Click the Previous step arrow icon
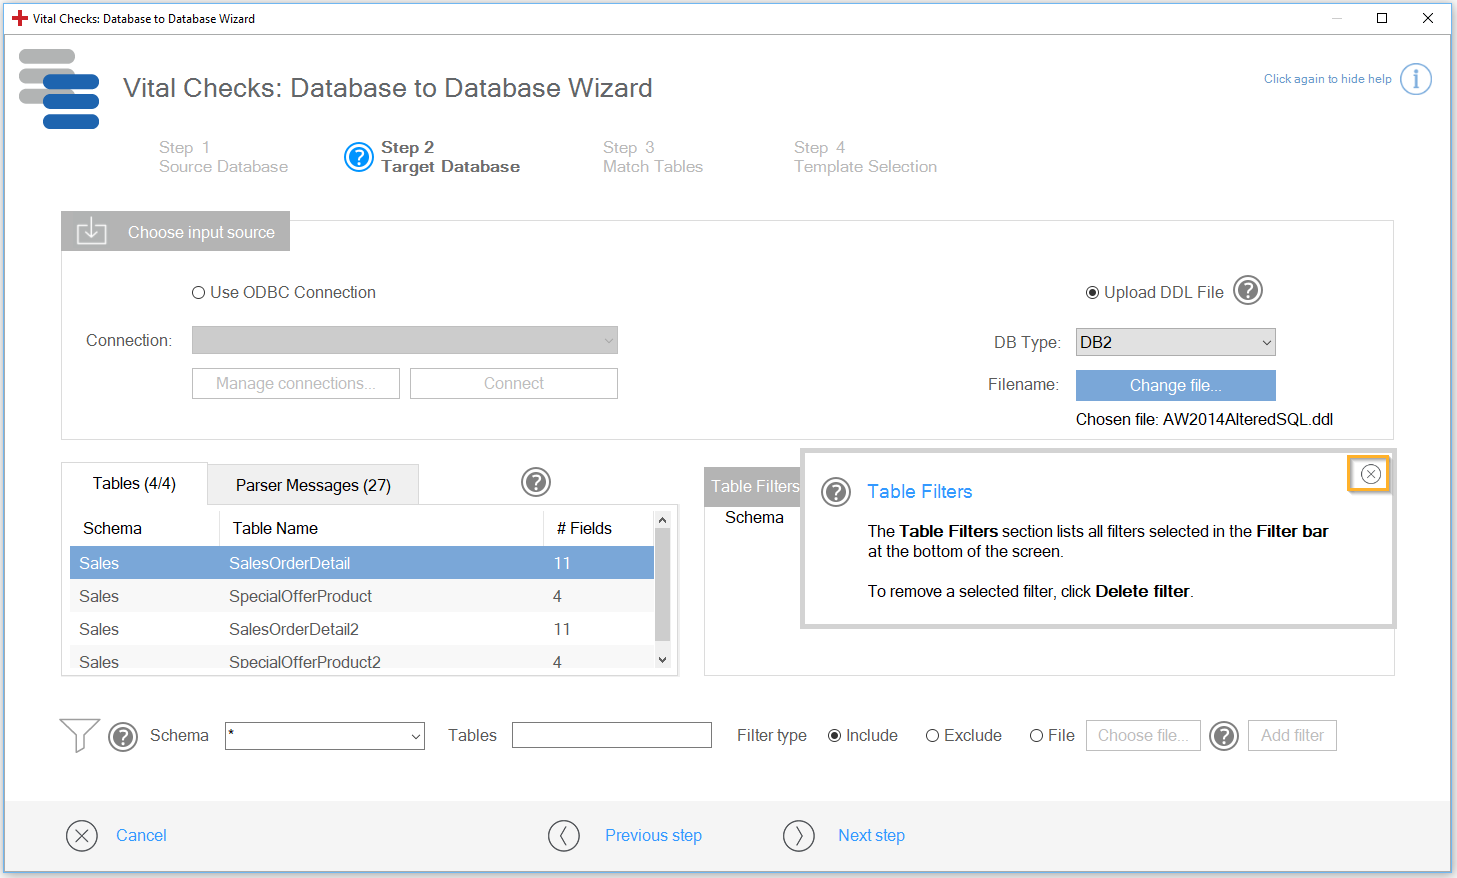The image size is (1457, 878). [564, 836]
